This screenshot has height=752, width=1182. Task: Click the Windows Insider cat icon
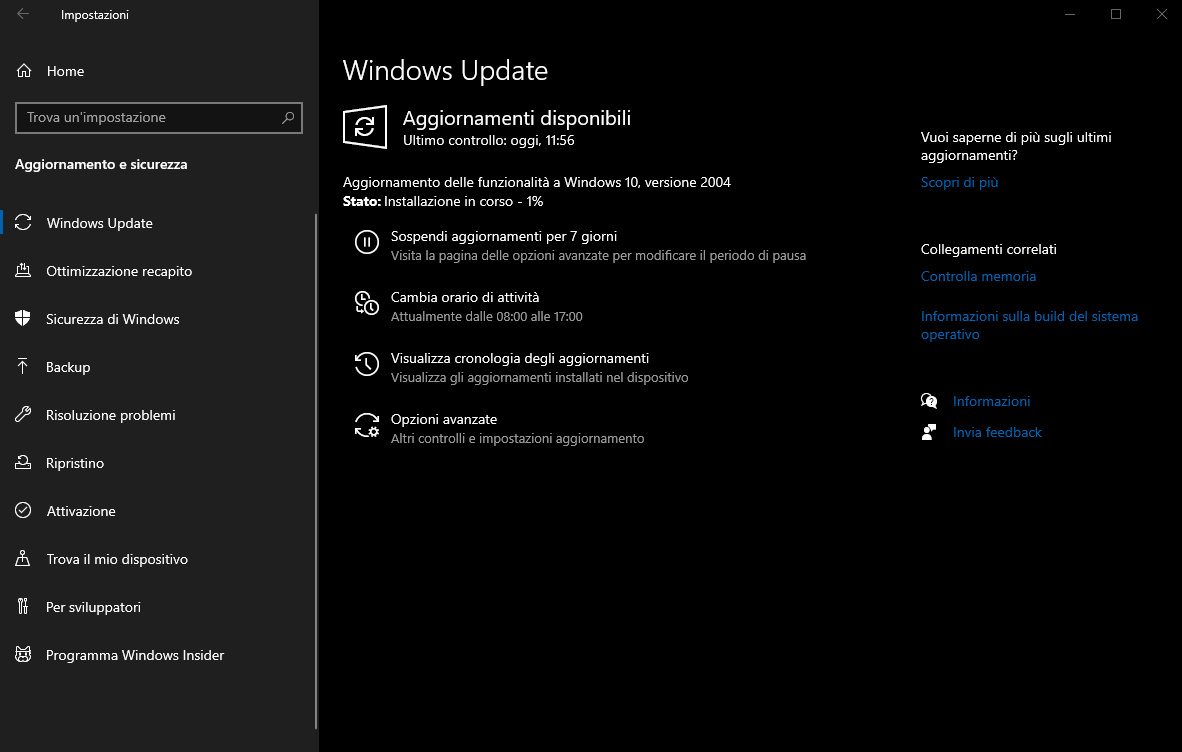click(x=23, y=655)
